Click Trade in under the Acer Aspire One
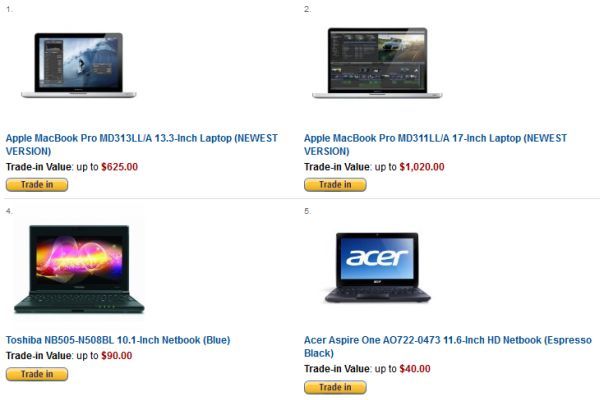600x400 pixels. tap(335, 387)
